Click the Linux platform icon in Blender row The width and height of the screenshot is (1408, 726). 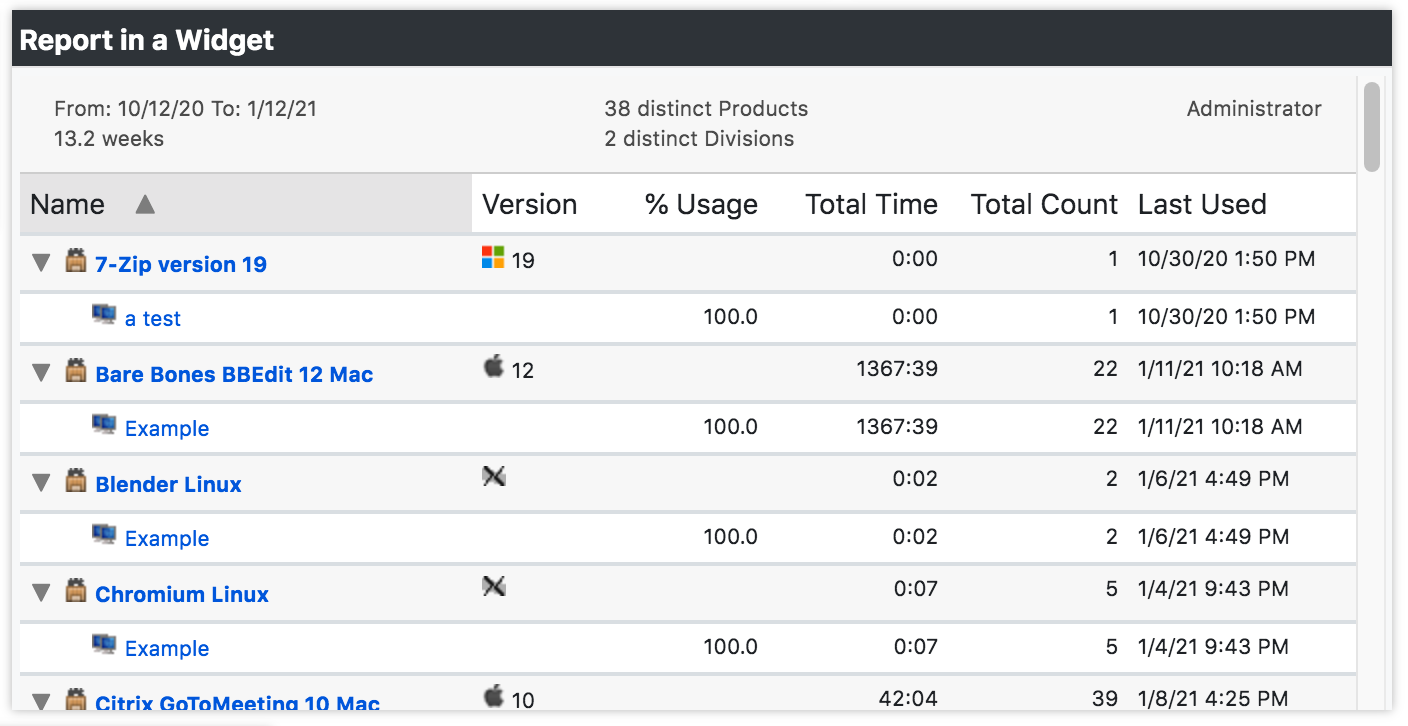494,477
